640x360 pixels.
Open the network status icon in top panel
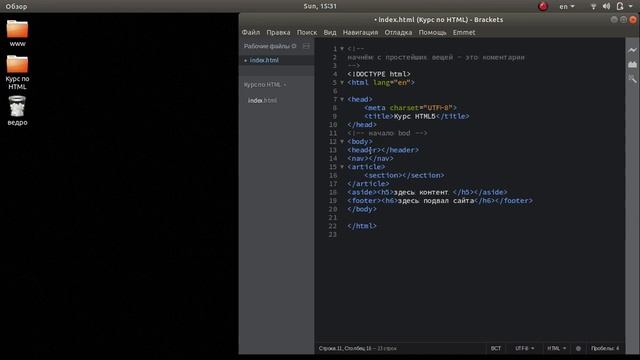click(x=593, y=6)
